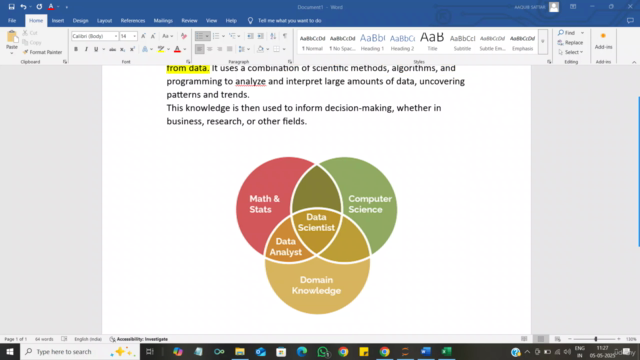The height and width of the screenshot is (360, 640).
Task: Undo the last action
Action: point(23,7)
